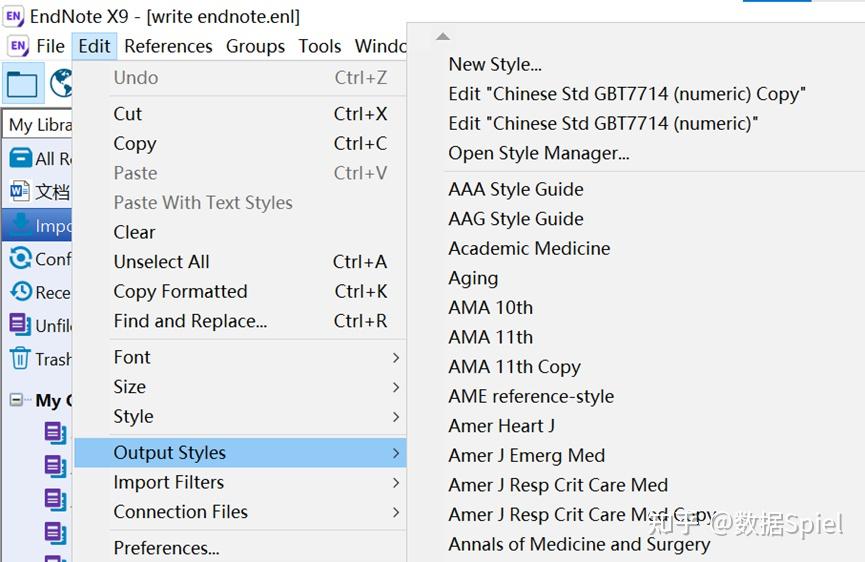The height and width of the screenshot is (562, 865).
Task: Choose Open Style Manager option
Action: click(538, 153)
